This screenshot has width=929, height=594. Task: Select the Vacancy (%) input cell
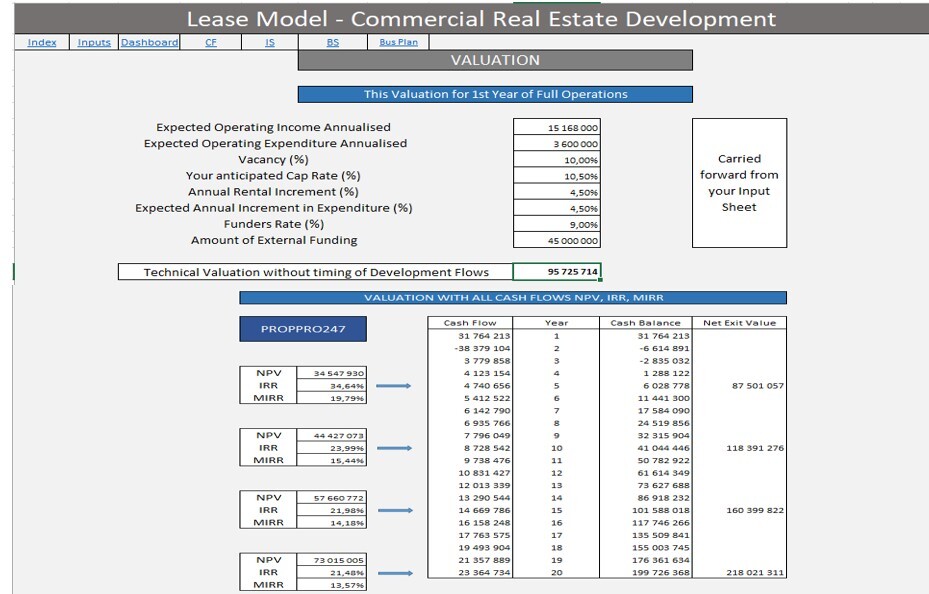tap(557, 159)
